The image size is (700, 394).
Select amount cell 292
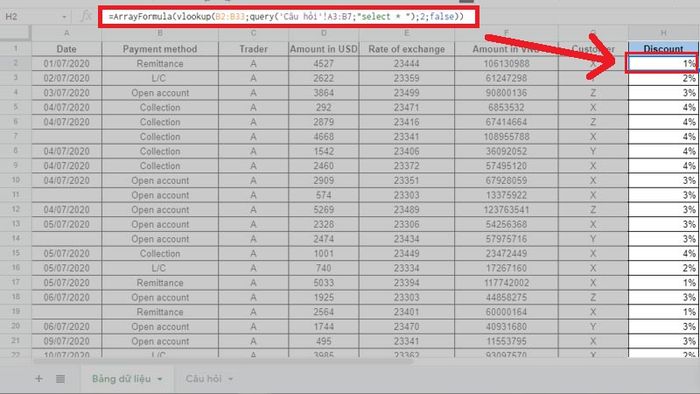(x=324, y=108)
